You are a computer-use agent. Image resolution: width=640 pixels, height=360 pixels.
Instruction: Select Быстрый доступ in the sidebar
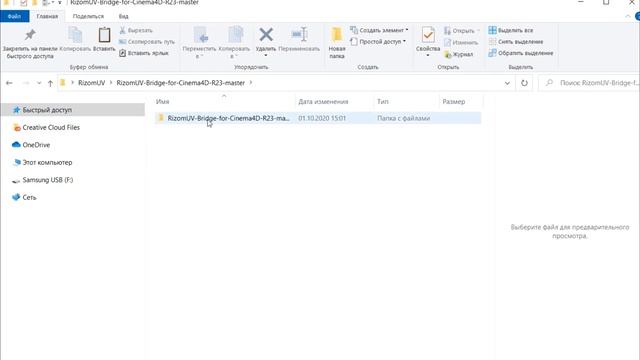click(x=73, y=110)
